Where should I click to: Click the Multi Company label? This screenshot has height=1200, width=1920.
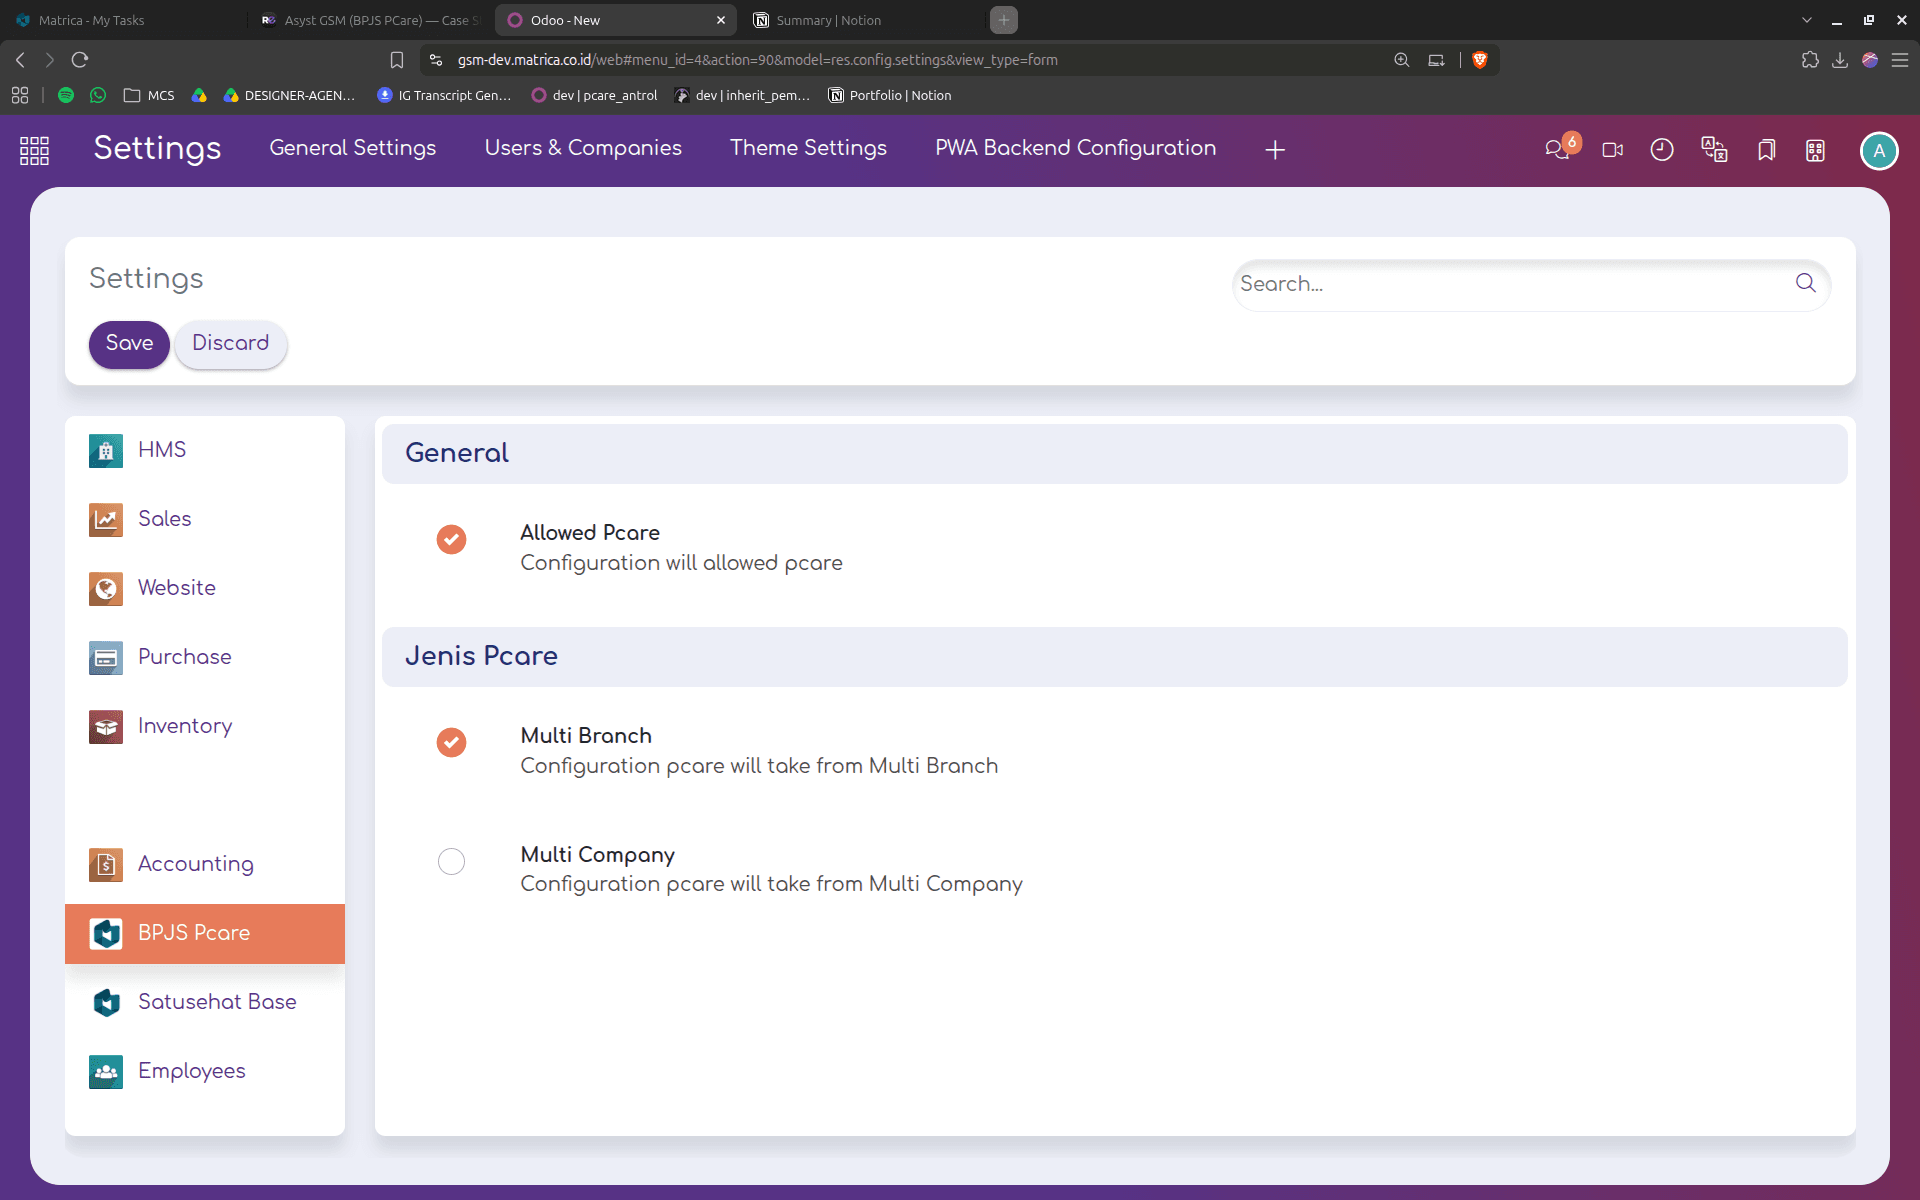click(x=597, y=855)
